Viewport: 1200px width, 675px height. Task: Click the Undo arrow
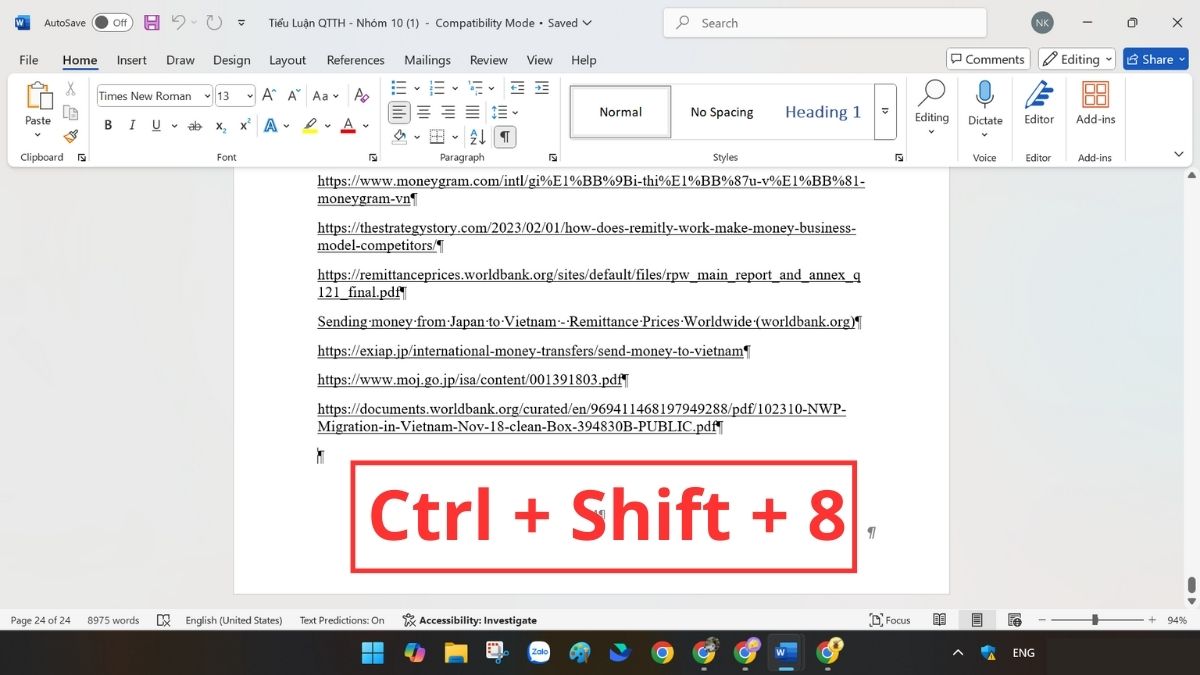[x=178, y=22]
